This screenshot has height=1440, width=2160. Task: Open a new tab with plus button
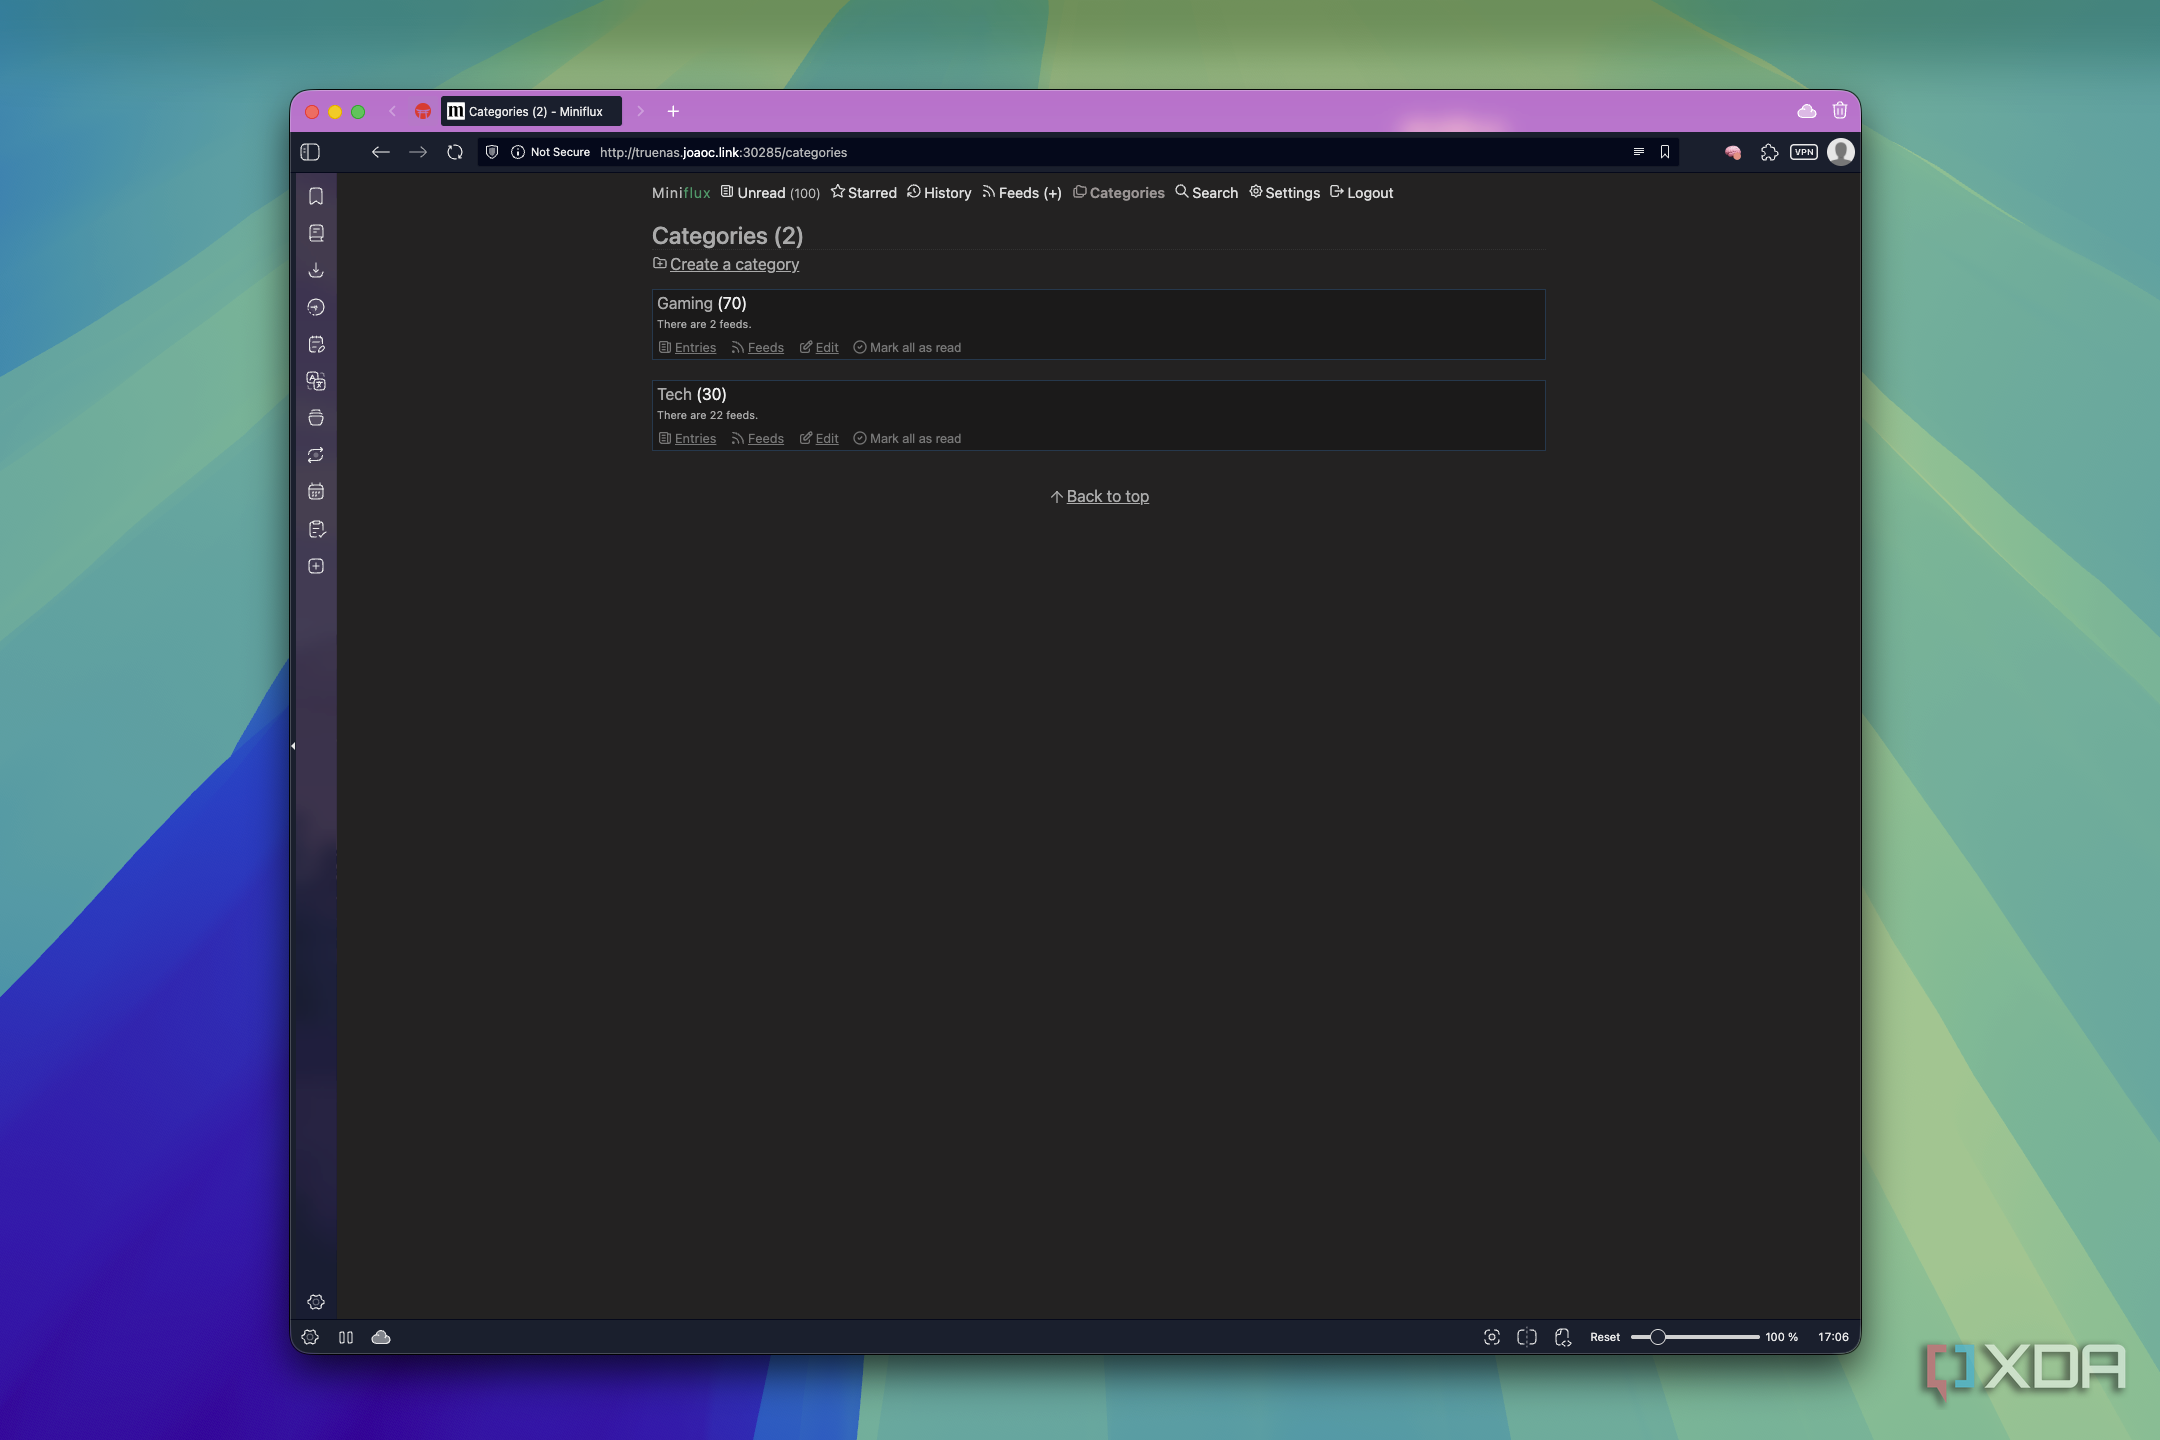[673, 111]
